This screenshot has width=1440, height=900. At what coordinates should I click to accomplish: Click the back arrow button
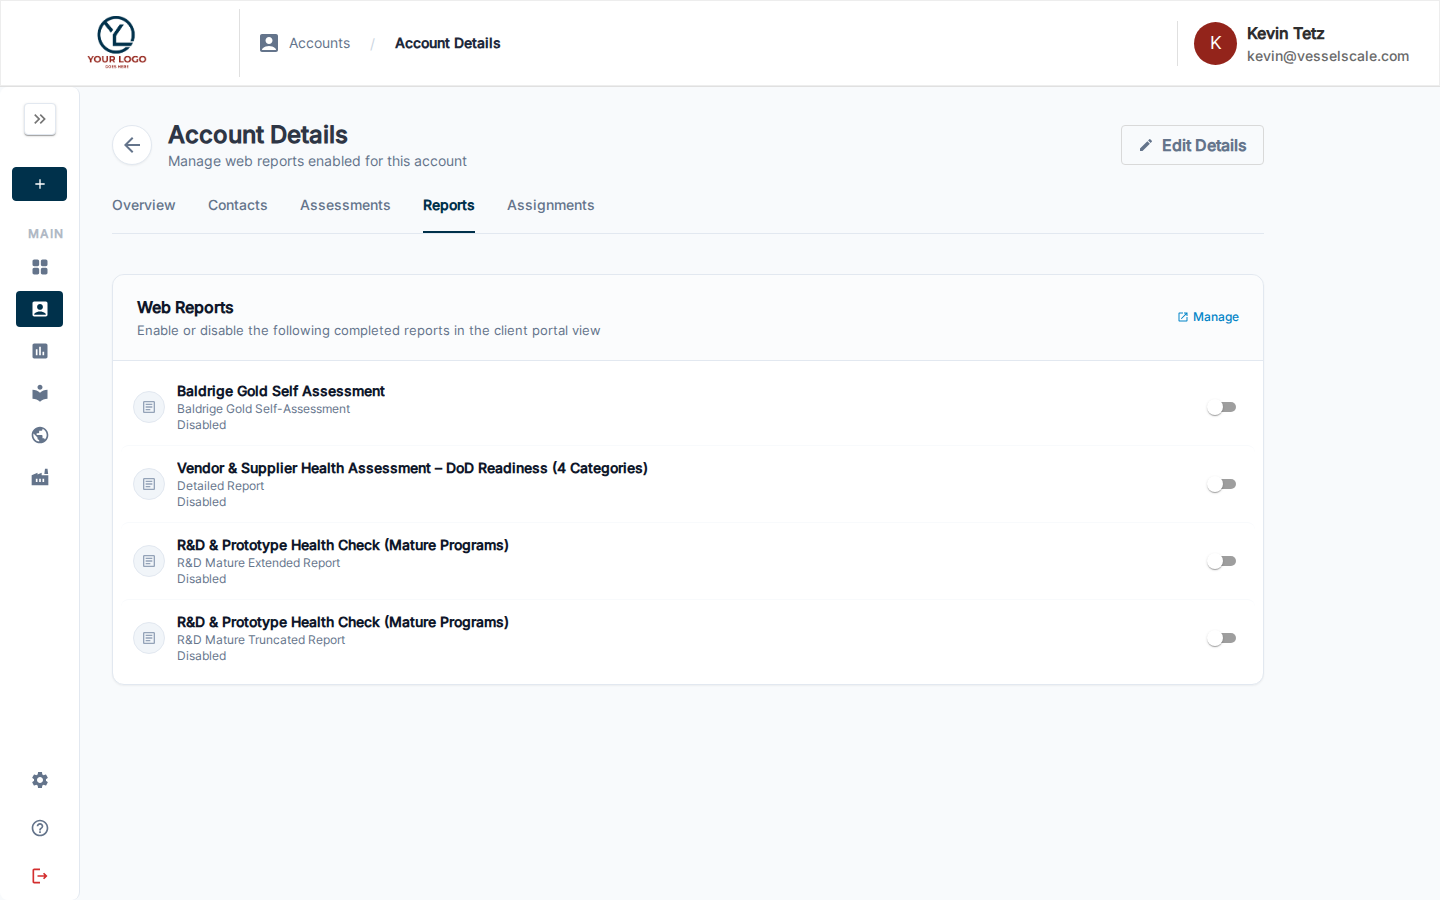pyautogui.click(x=132, y=145)
